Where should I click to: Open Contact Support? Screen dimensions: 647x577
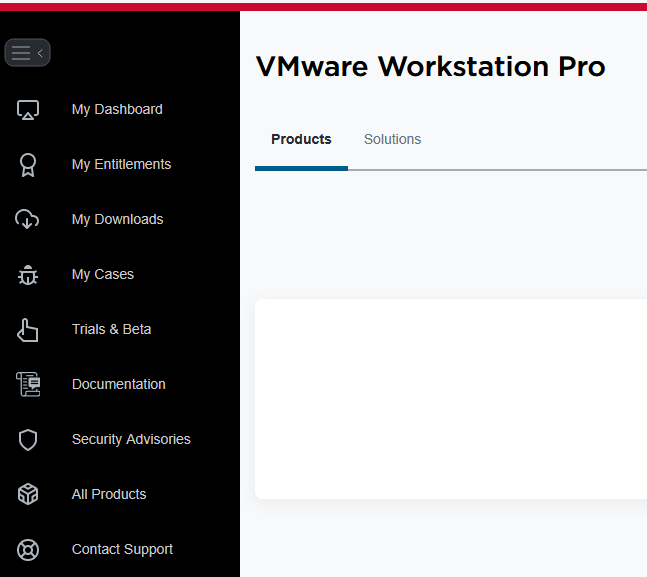122,549
